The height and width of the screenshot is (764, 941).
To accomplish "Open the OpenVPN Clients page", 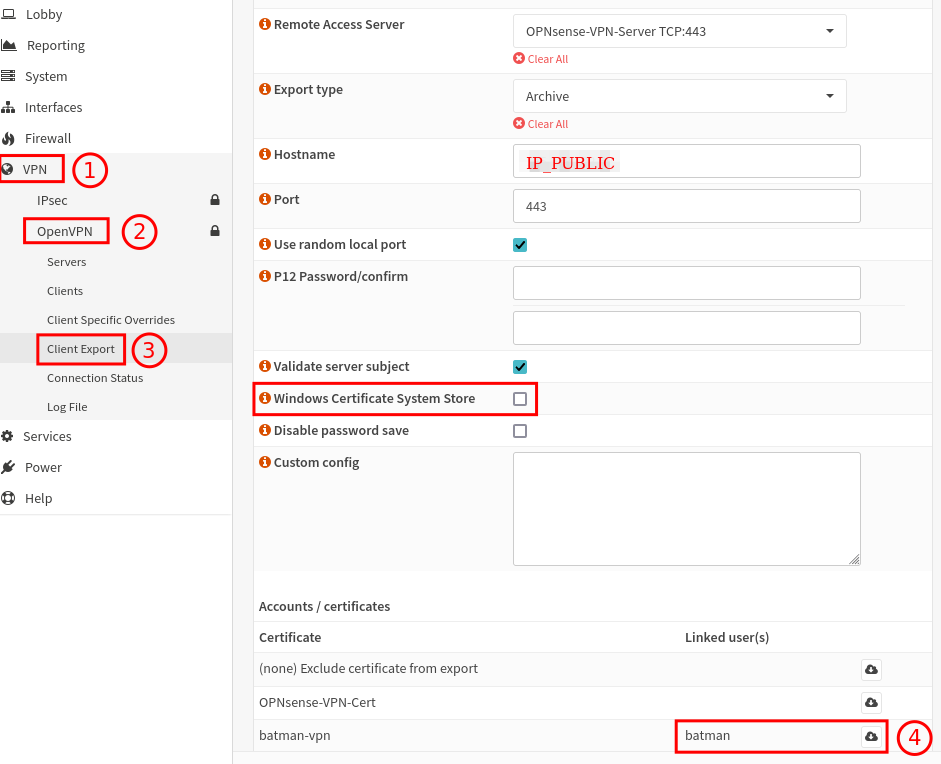I will point(65,291).
